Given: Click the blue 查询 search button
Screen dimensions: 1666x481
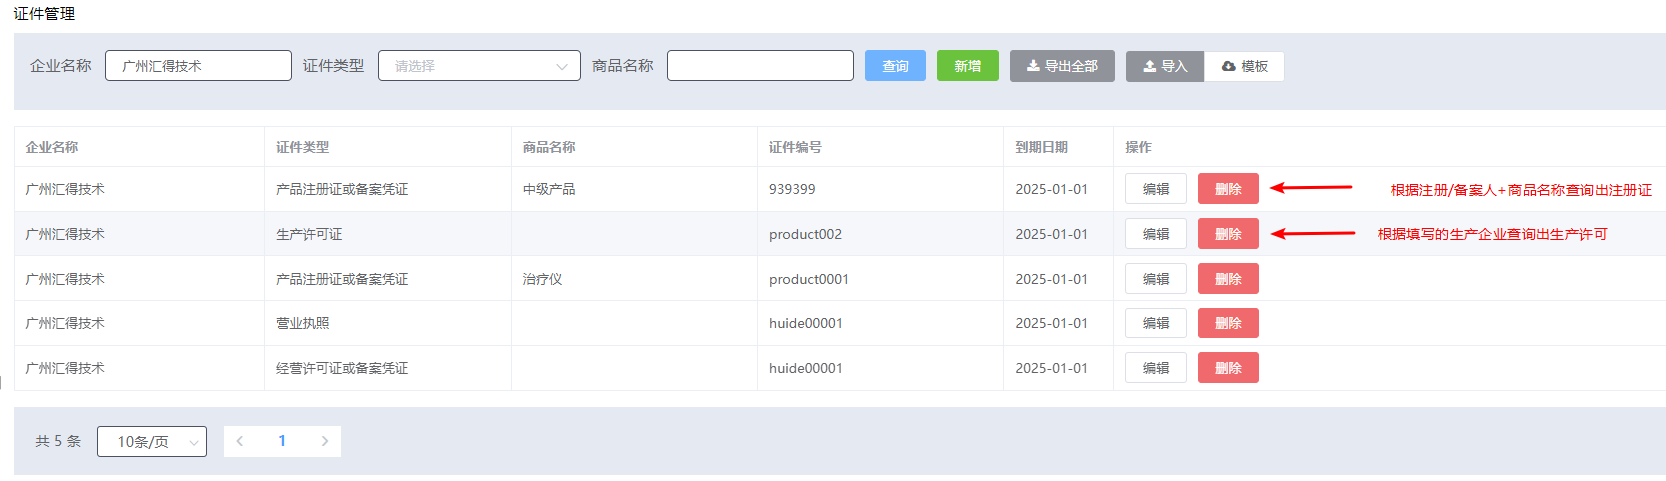Looking at the screenshot, I should [895, 66].
